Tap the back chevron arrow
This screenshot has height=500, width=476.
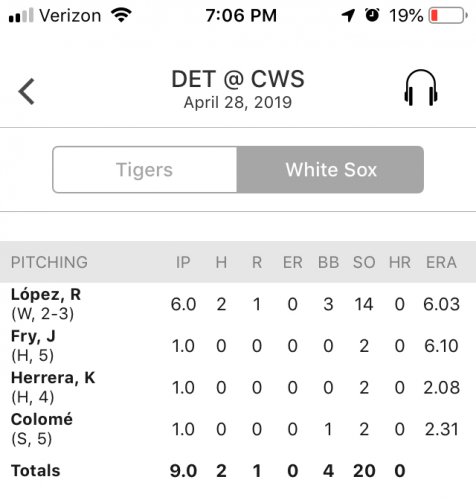click(27, 91)
